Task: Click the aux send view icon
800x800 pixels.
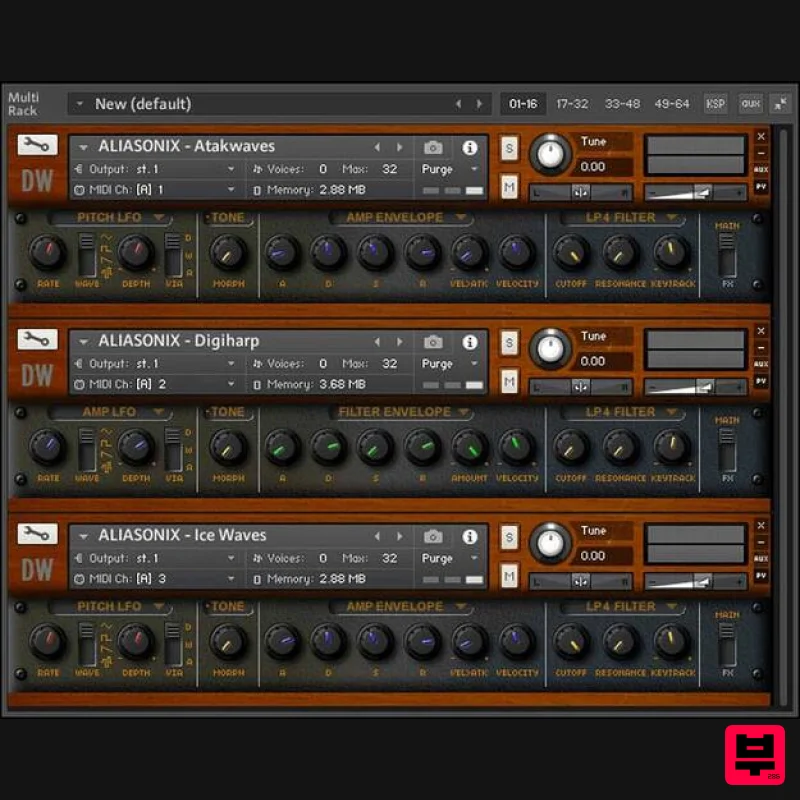Action: (x=750, y=103)
